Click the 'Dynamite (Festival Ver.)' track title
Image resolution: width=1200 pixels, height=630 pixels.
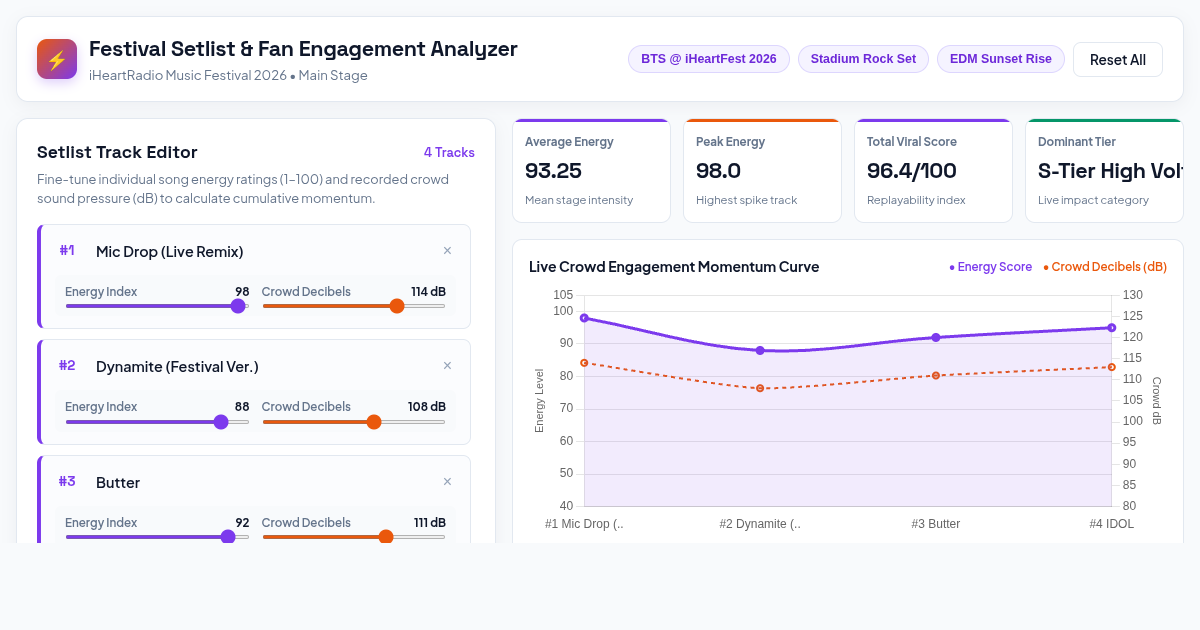[x=177, y=367]
